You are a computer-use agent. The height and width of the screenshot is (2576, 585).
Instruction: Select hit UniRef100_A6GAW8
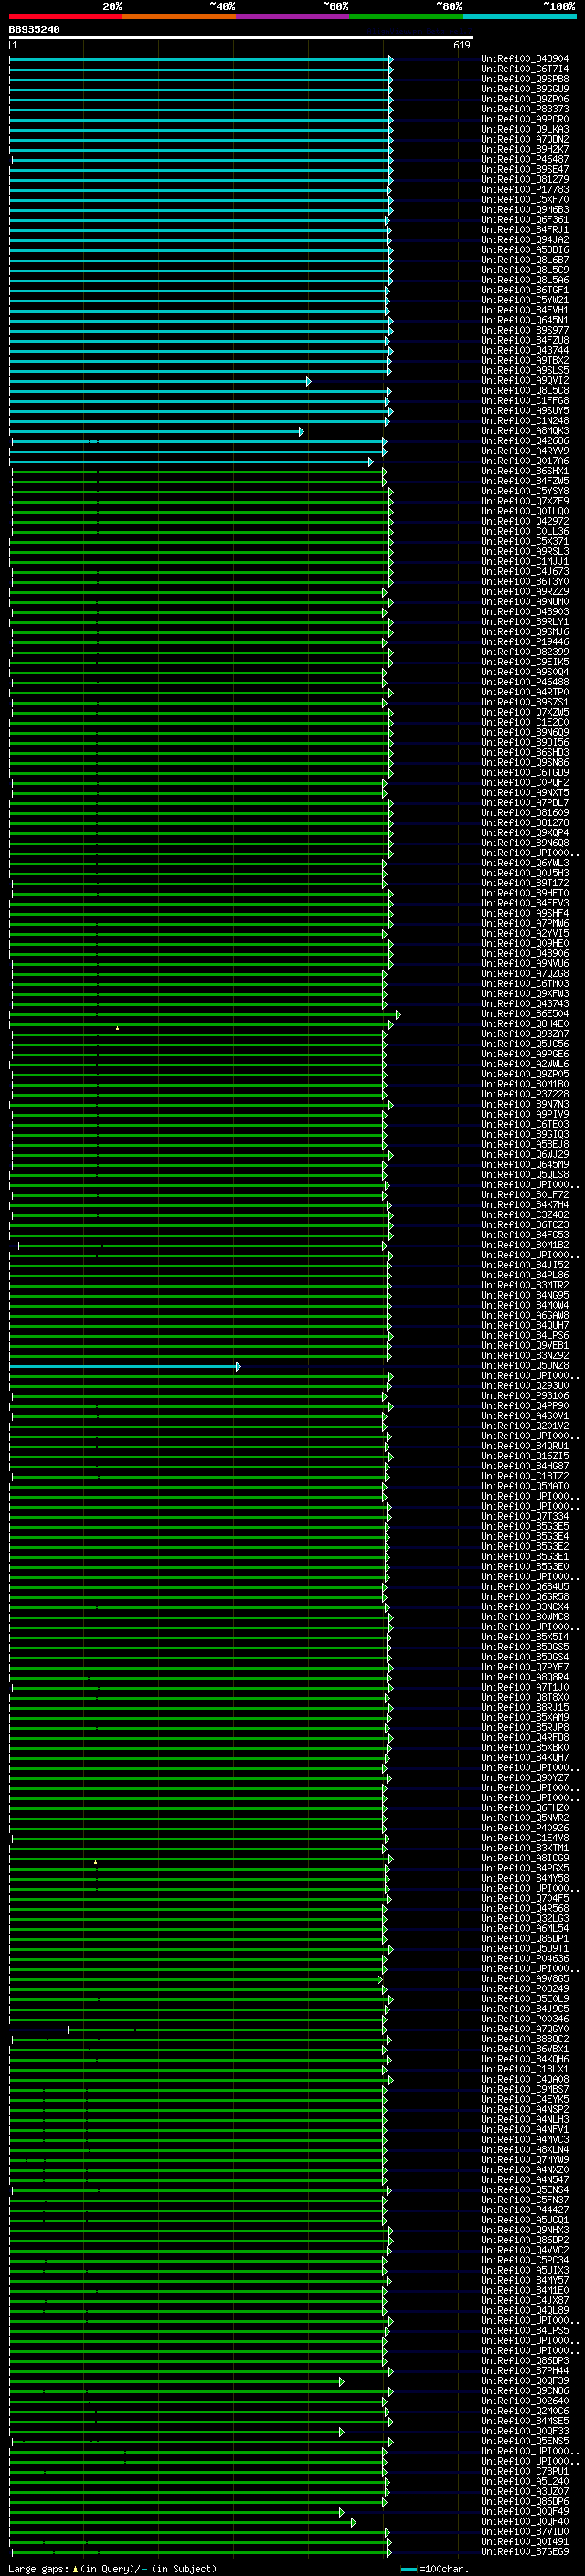[x=525, y=1316]
